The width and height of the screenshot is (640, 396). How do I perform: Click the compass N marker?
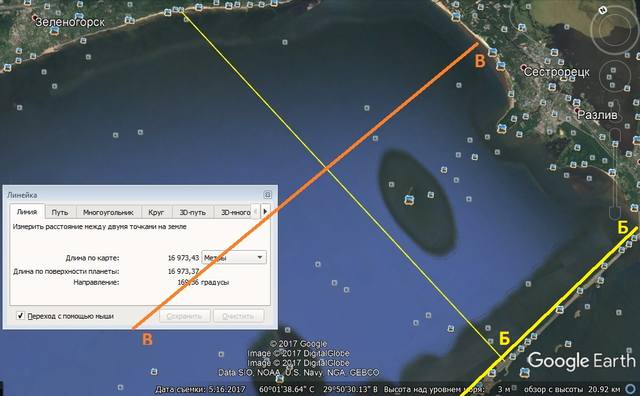pyautogui.click(x=603, y=10)
